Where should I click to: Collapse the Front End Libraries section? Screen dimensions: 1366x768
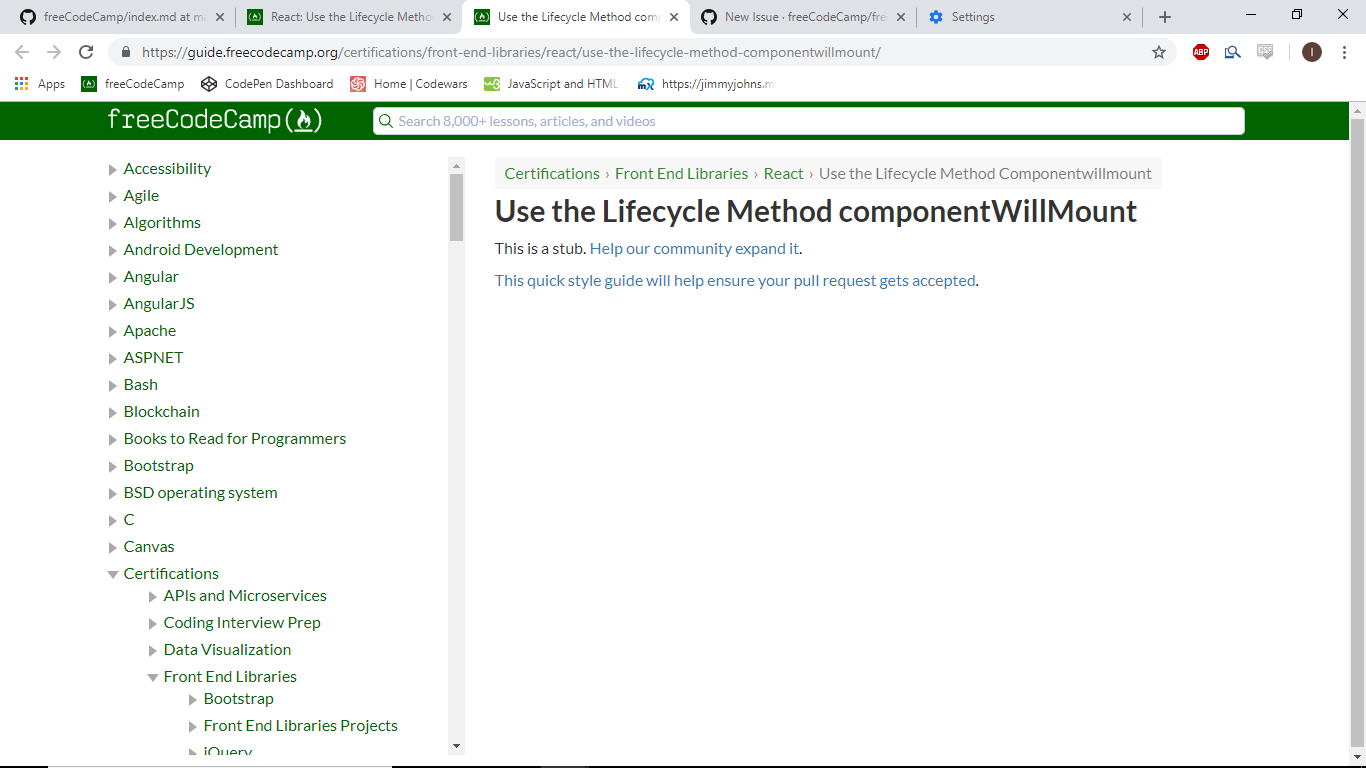[x=153, y=676]
